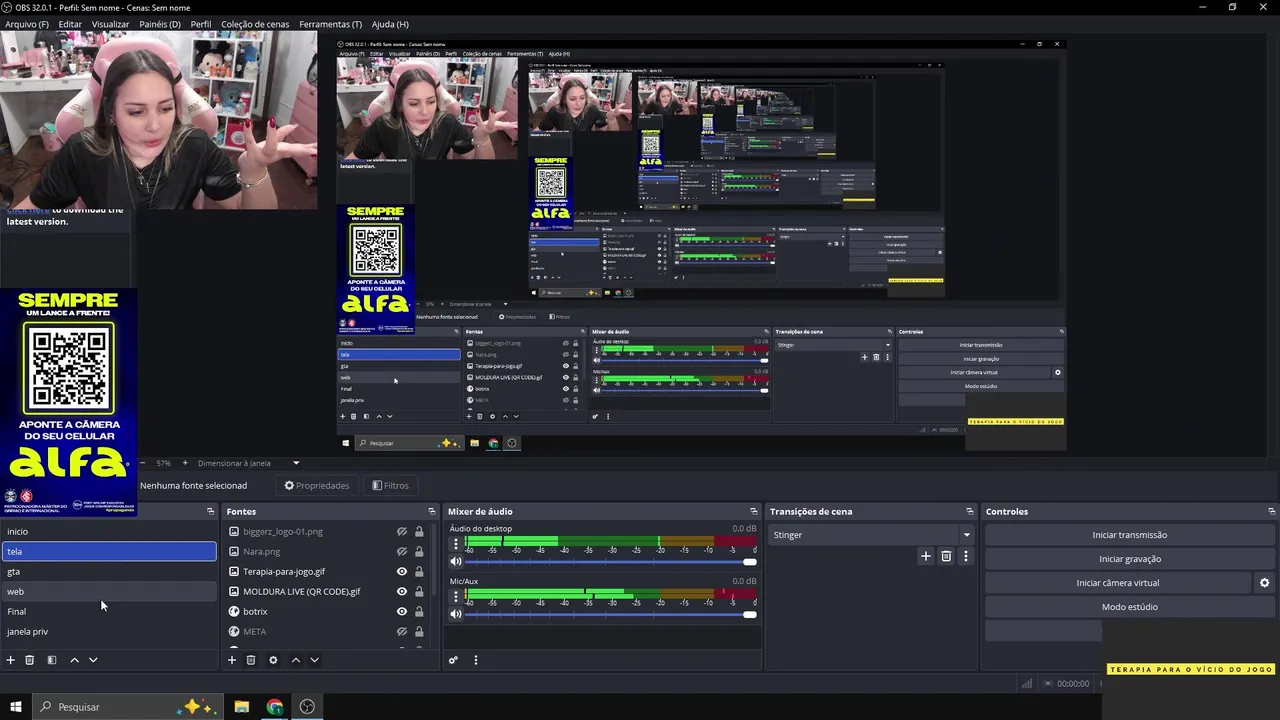Undock the Fontes panel

(x=432, y=511)
